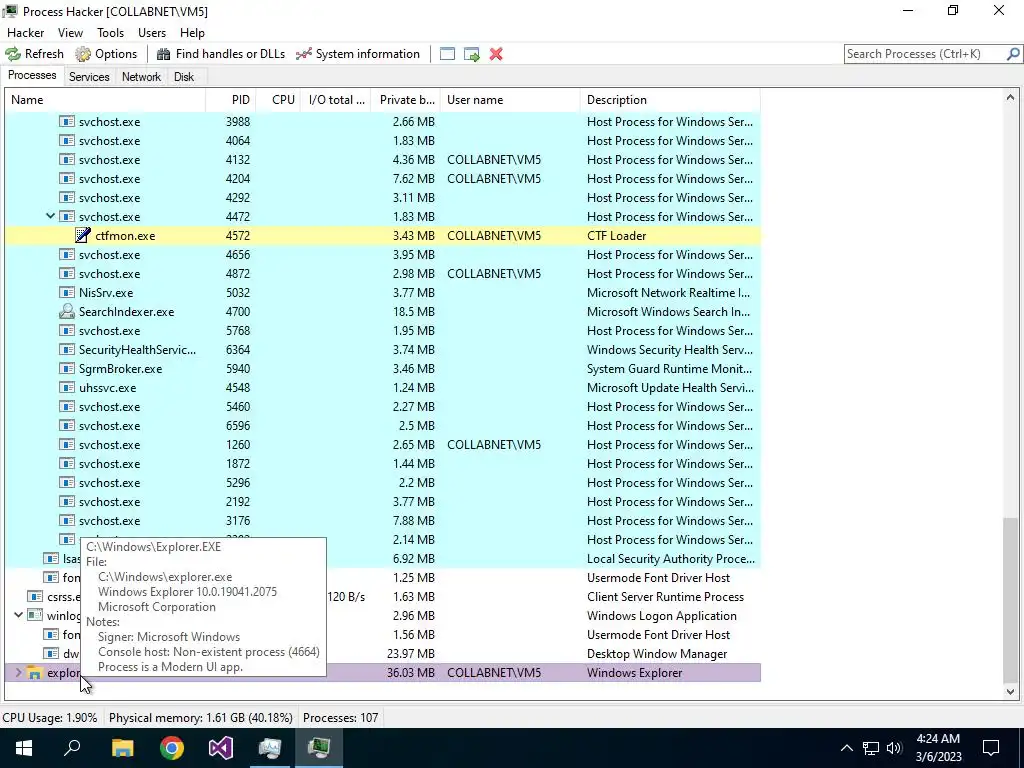Sort by I/O total column header
The image size is (1024, 768).
point(336,100)
